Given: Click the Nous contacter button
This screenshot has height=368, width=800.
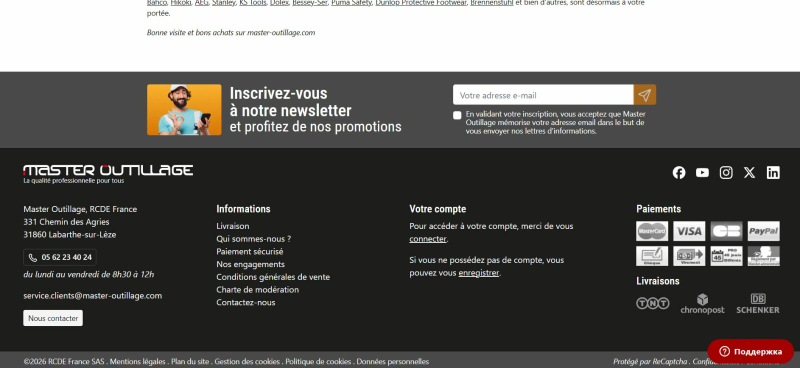Looking at the screenshot, I should pyautogui.click(x=53, y=318).
